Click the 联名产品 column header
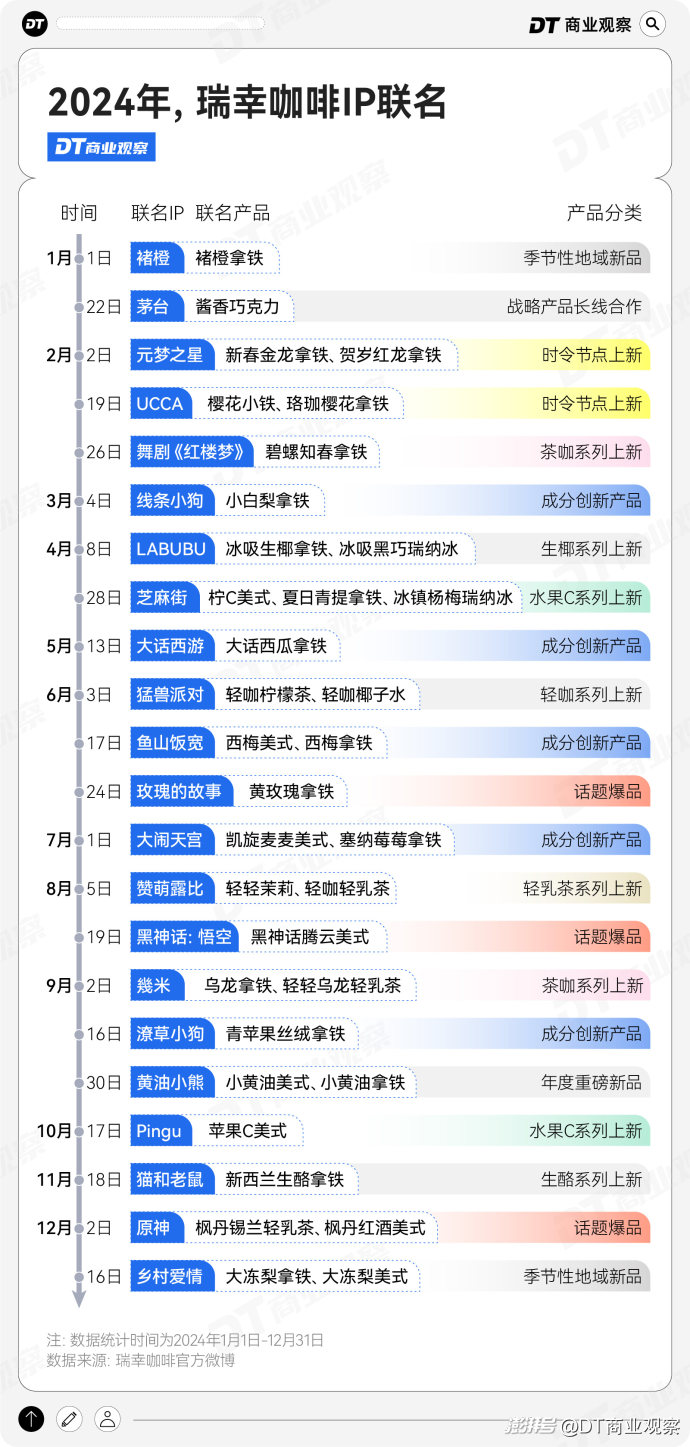690x1447 pixels. [232, 212]
